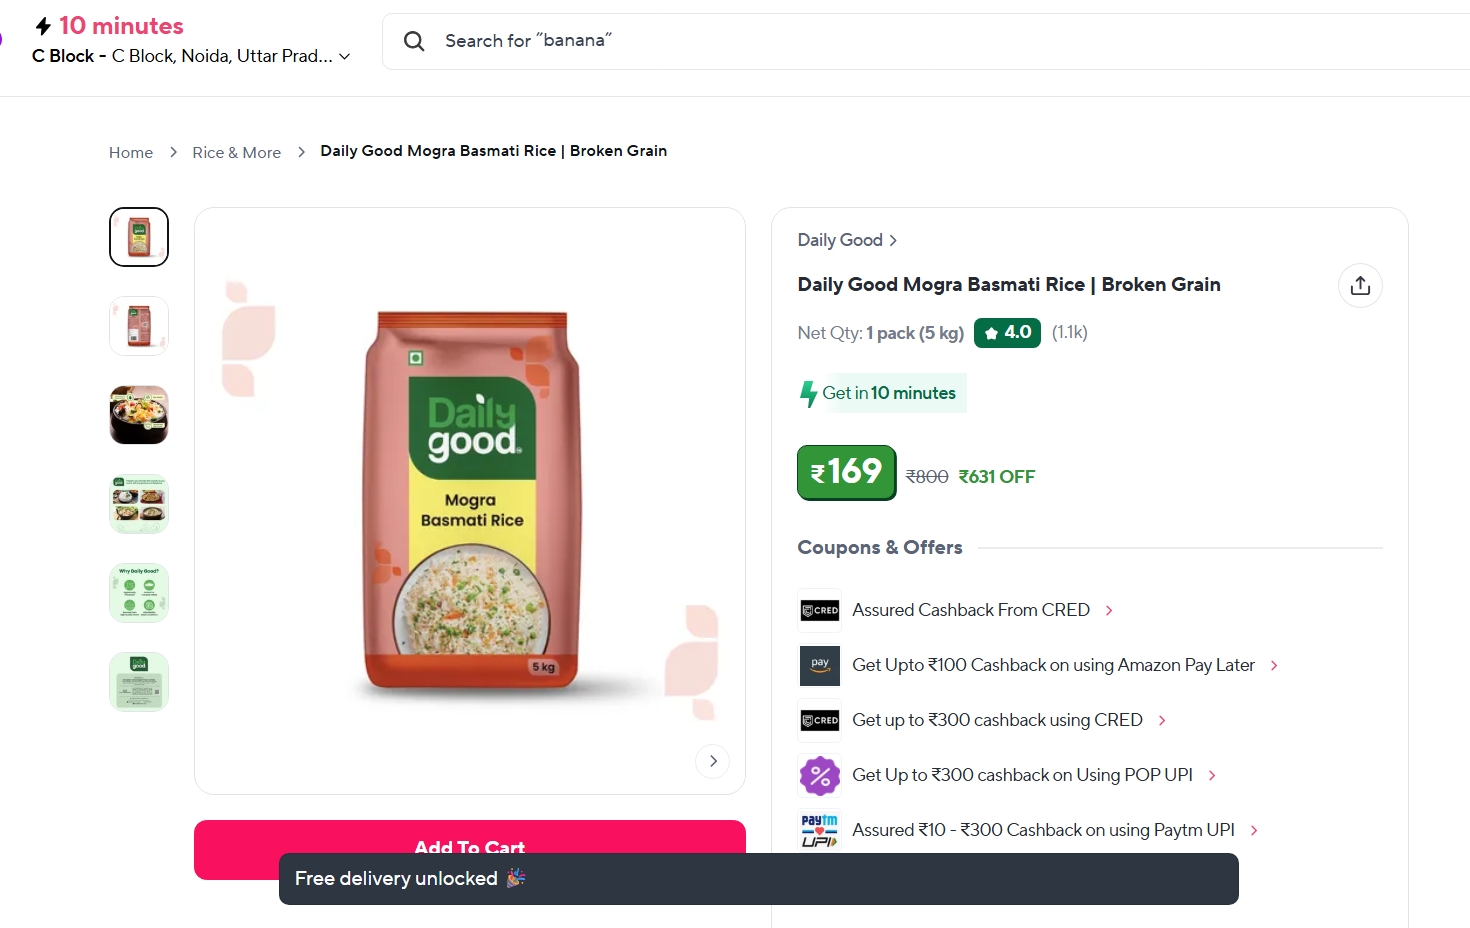
Task: Click the Amazon Pay Later offer icon
Action: tap(820, 665)
